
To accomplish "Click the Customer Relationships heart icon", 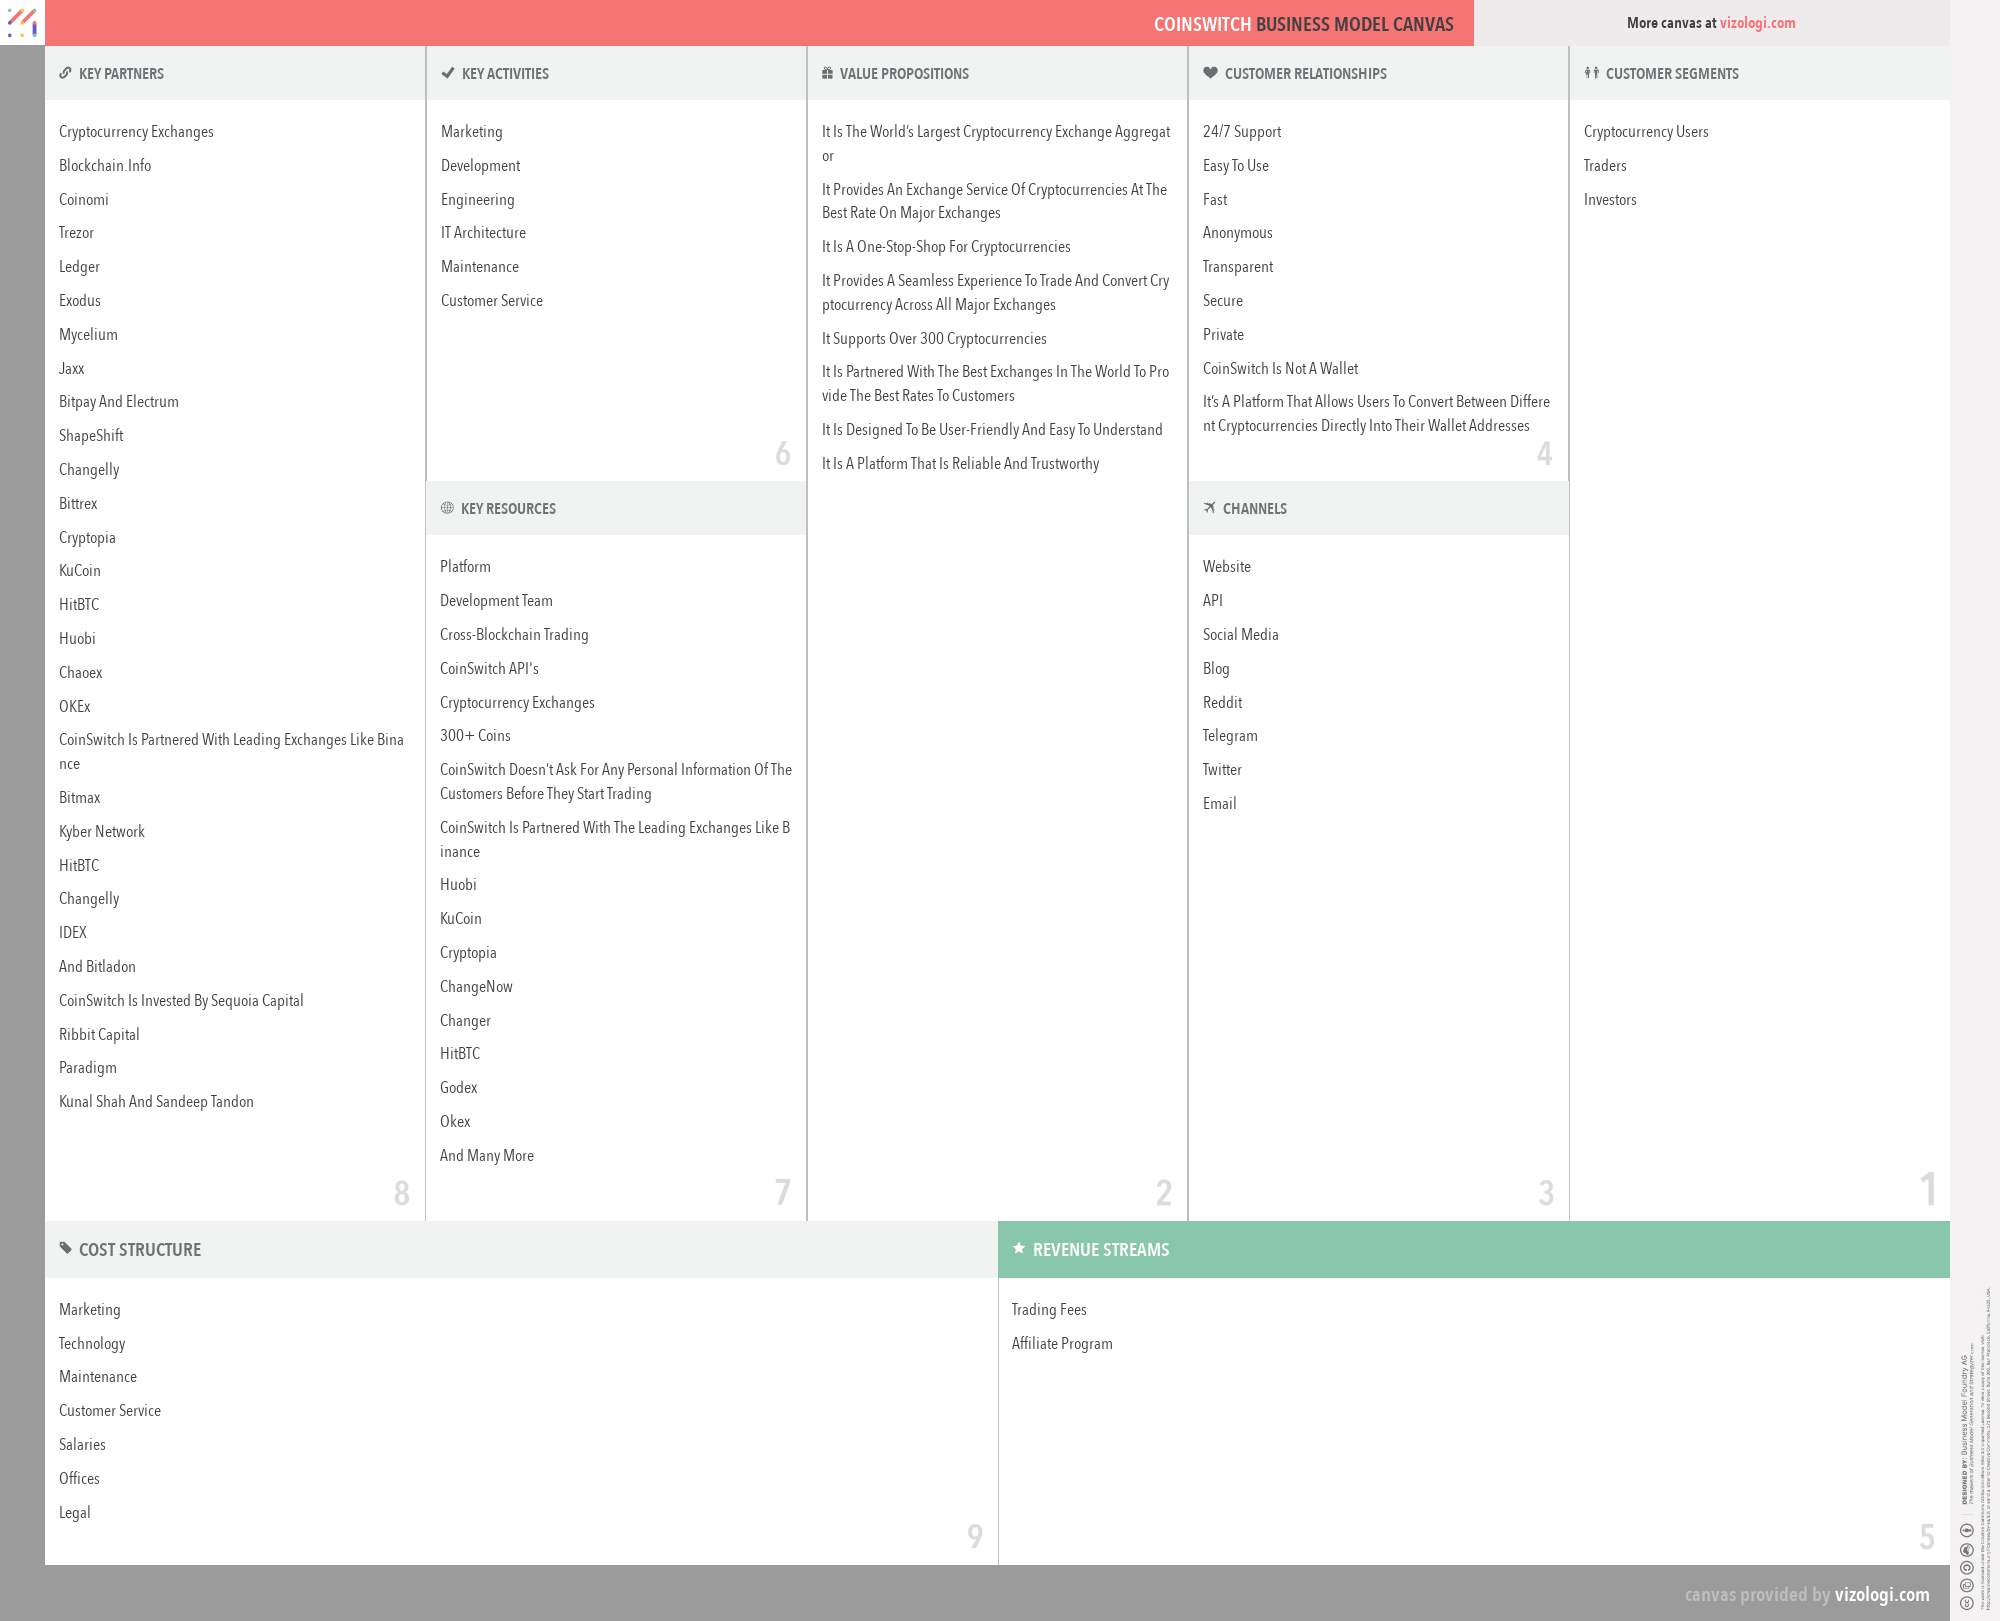I will pyautogui.click(x=1210, y=73).
